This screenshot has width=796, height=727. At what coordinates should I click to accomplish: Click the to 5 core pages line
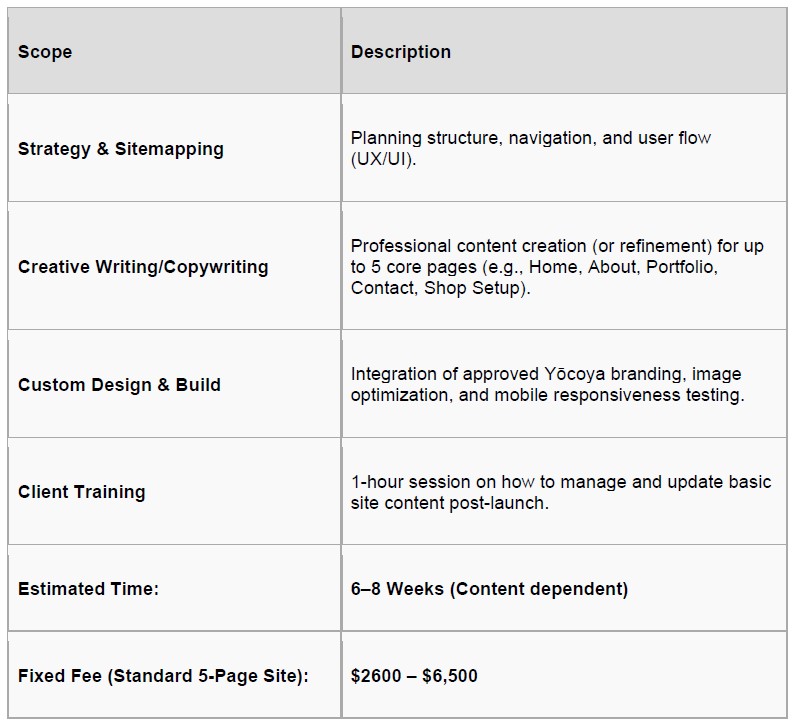pos(534,267)
